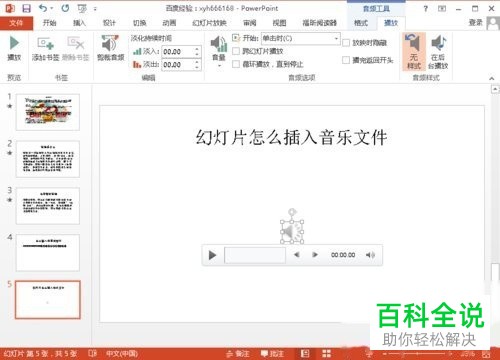Toggle 播完返回开头 checkbox
The height and width of the screenshot is (360, 500).
[346, 60]
